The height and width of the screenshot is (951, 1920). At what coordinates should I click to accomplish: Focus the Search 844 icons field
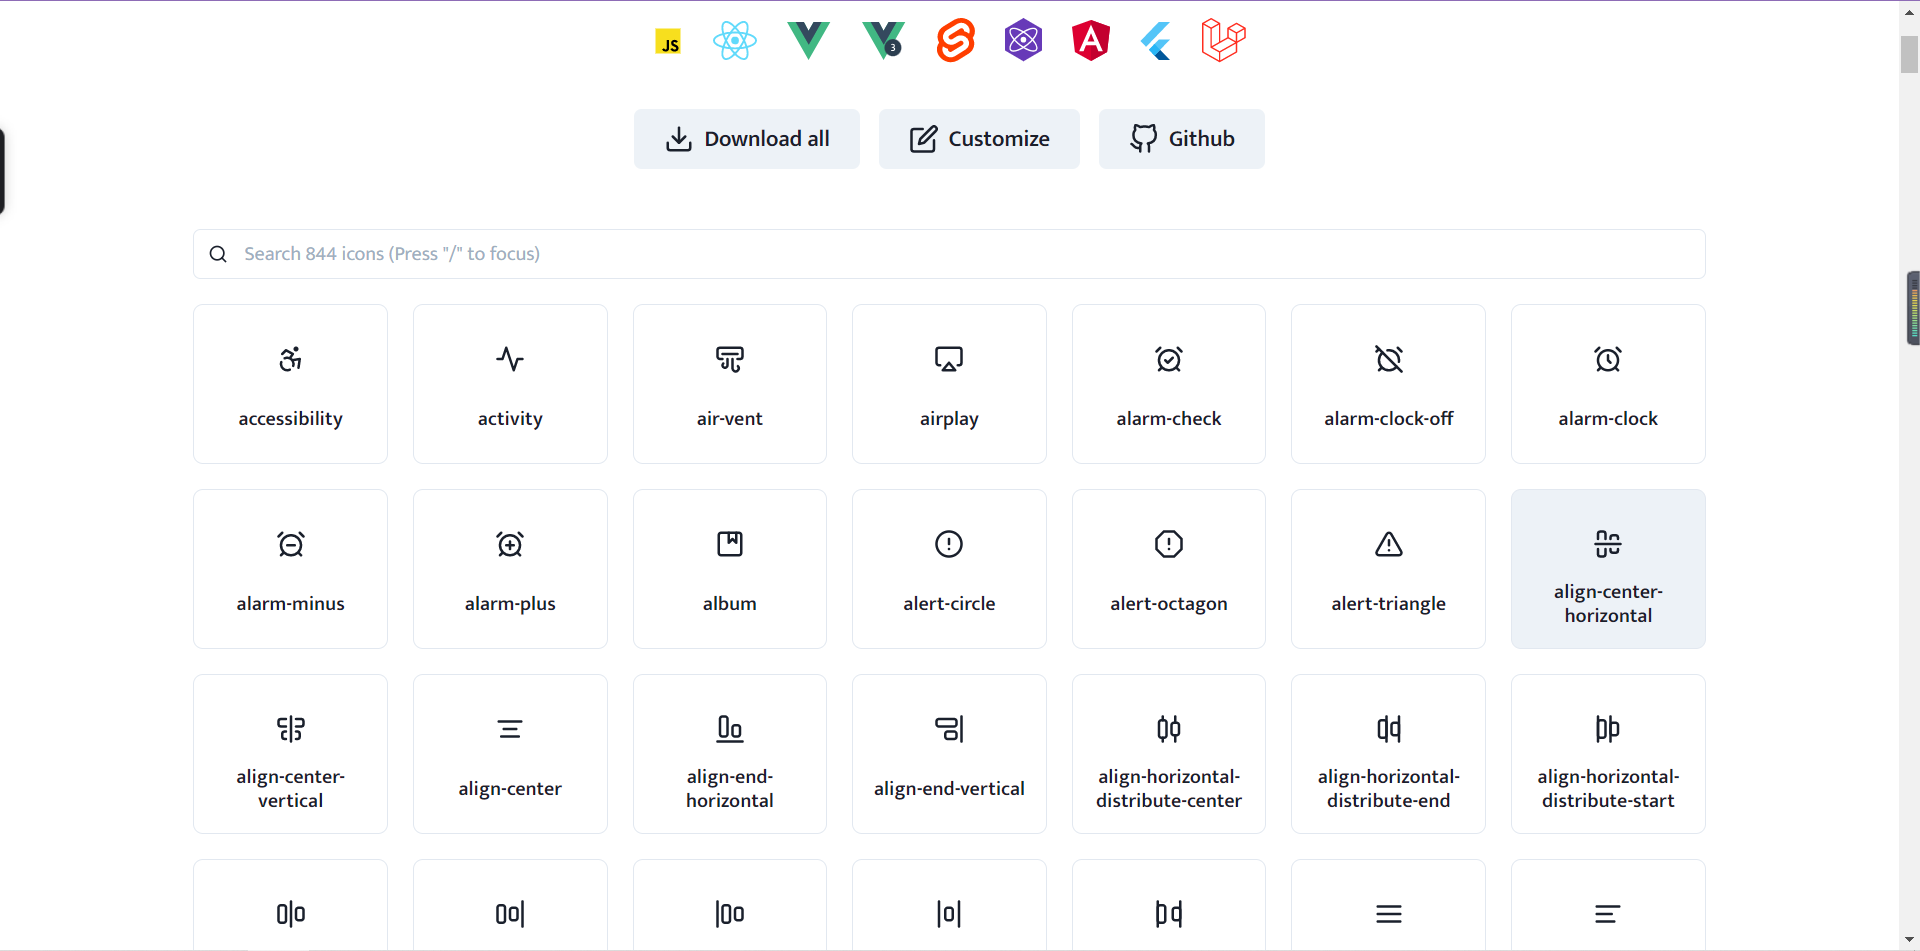click(949, 254)
